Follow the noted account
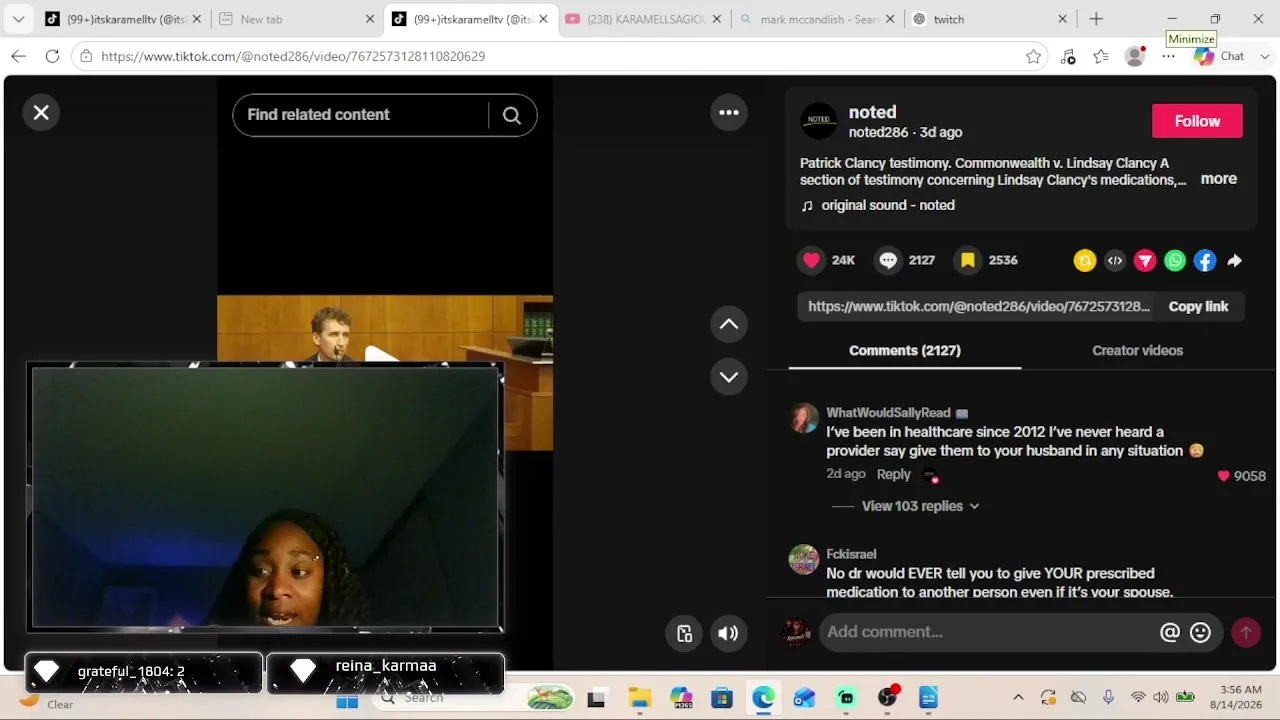Image resolution: width=1280 pixels, height=720 pixels. (x=1197, y=121)
